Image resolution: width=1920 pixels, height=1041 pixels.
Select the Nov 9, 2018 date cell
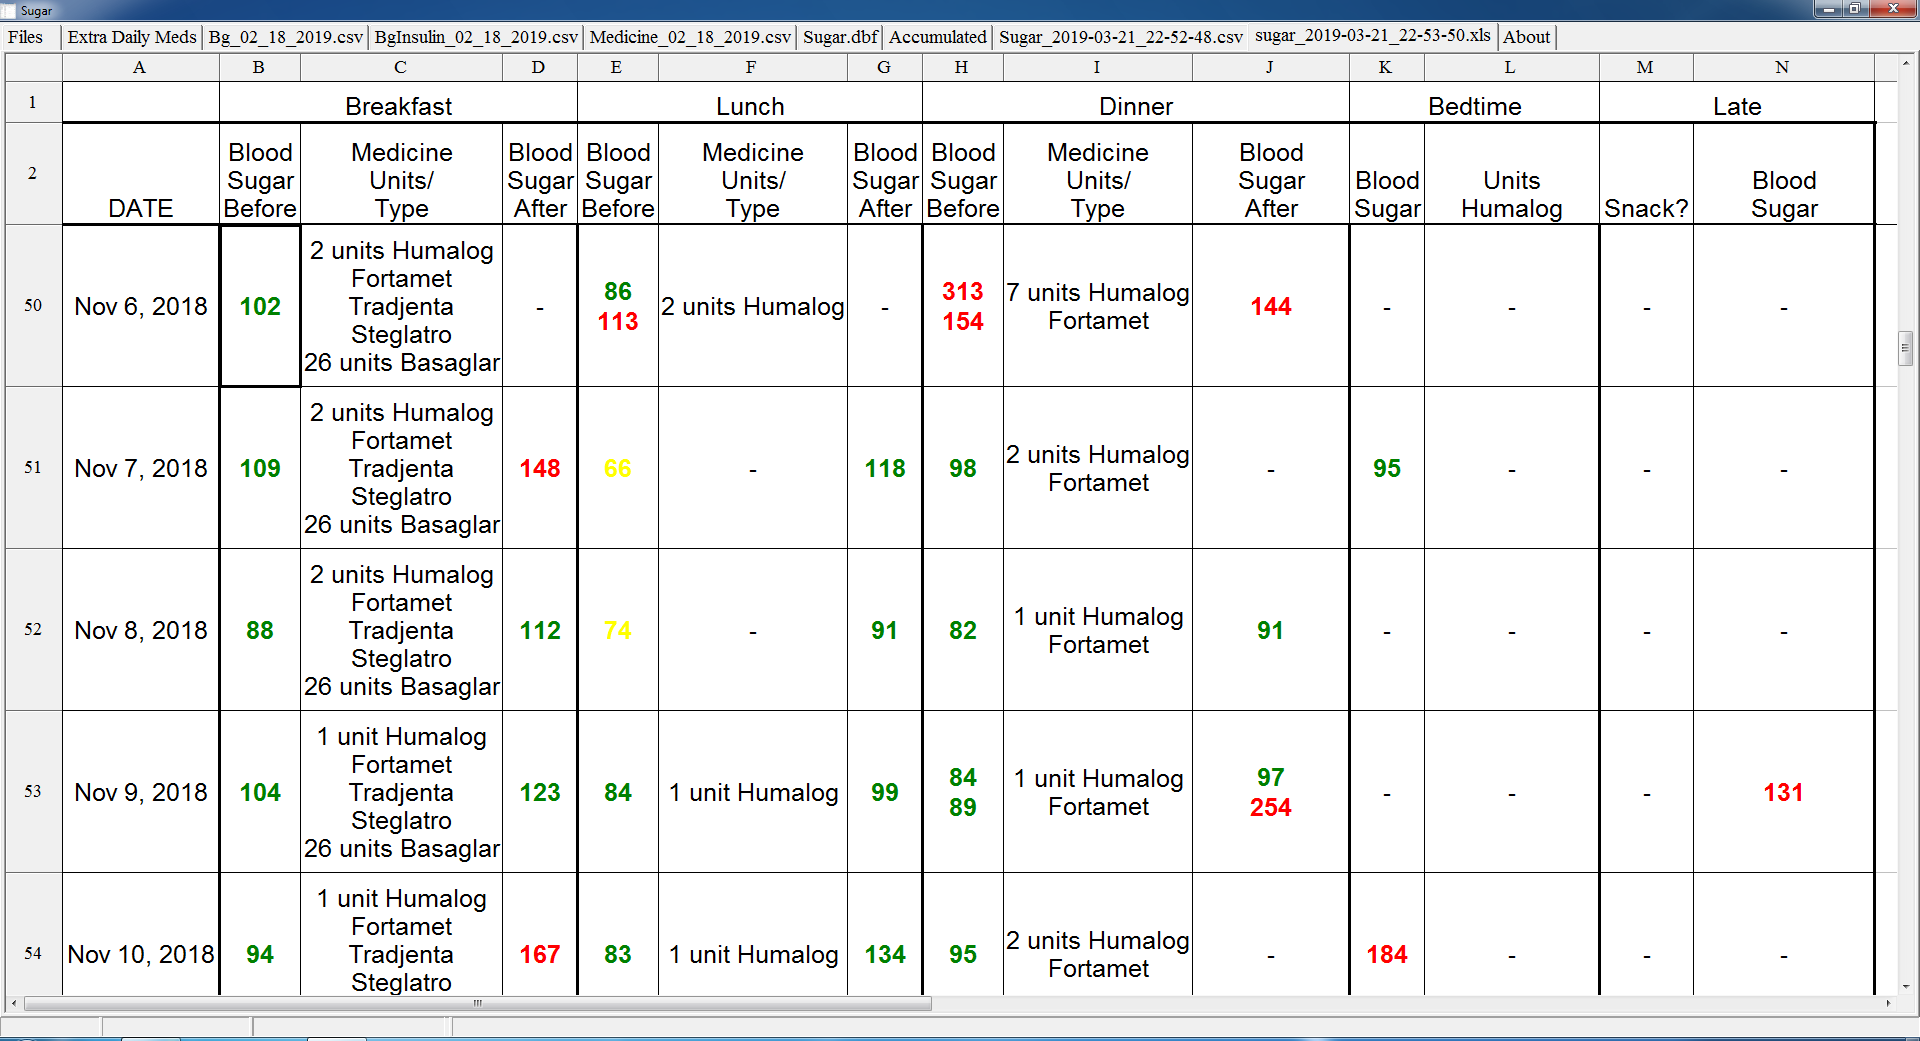pos(141,792)
